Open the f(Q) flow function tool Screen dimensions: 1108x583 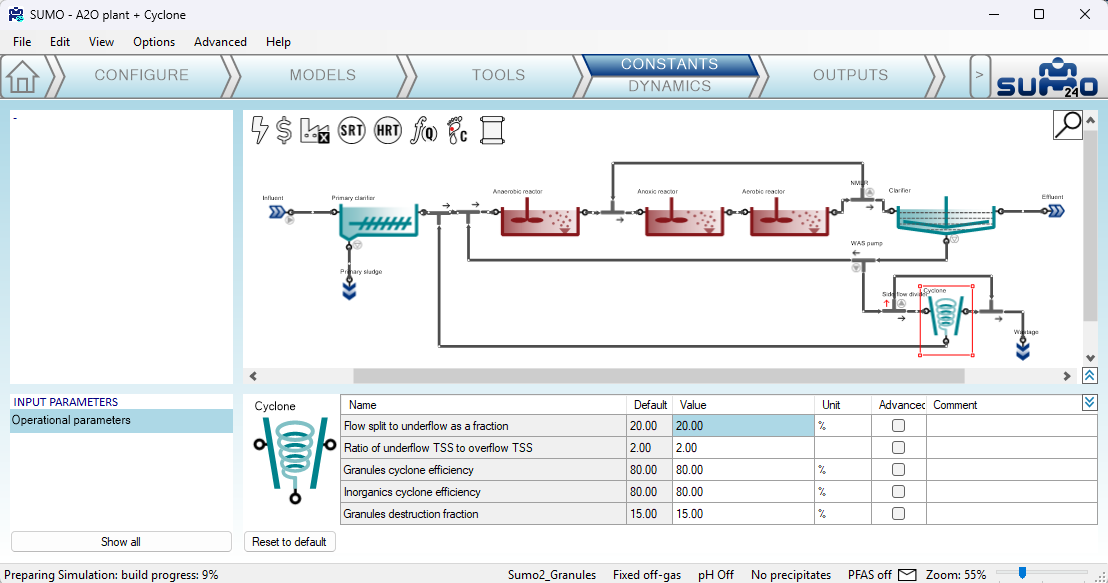pyautogui.click(x=424, y=130)
